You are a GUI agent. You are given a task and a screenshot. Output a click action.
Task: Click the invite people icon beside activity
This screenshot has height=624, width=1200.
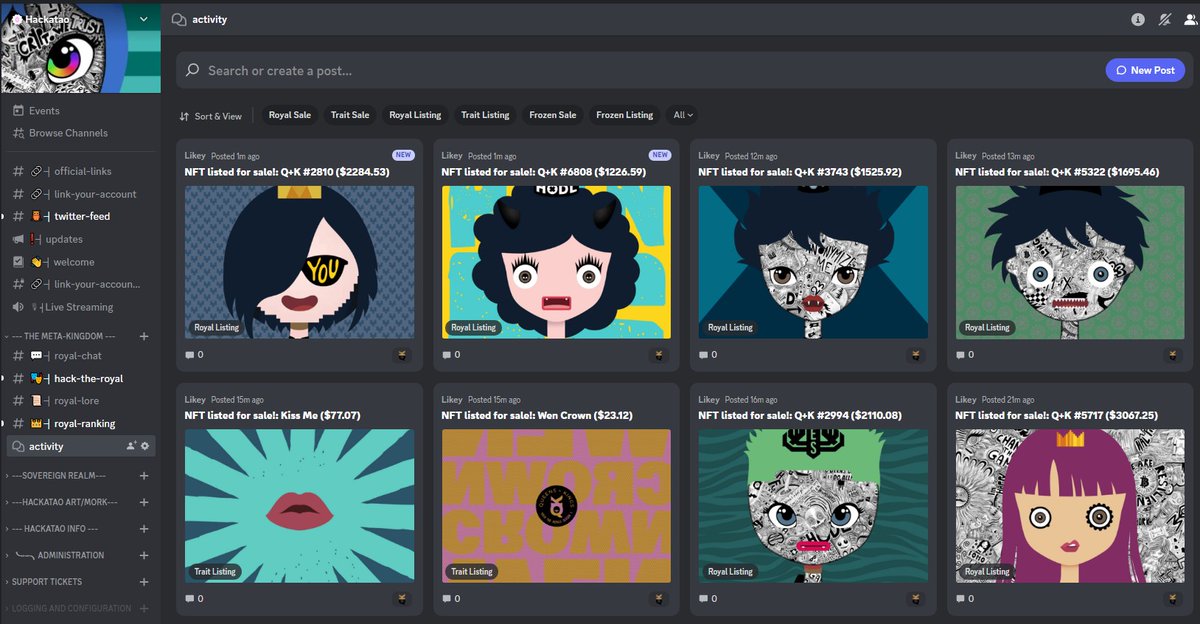pyautogui.click(x=131, y=446)
